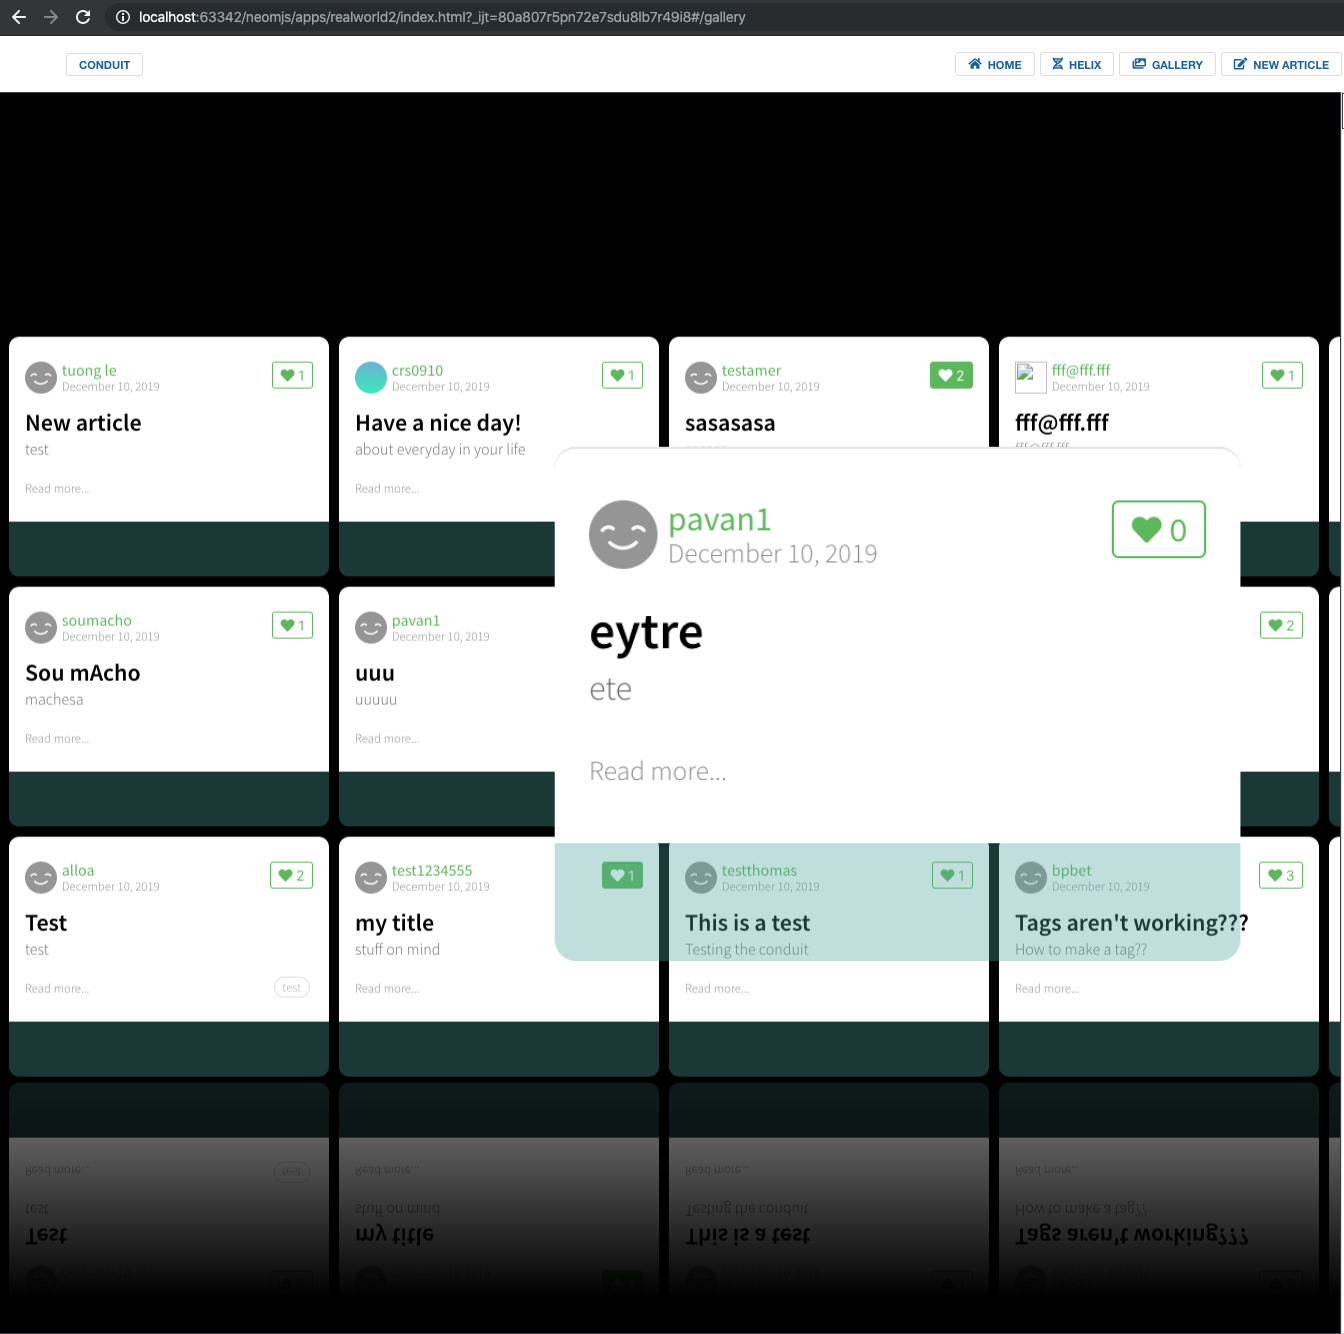Open crs0910 author profile
The image size is (1344, 1334).
coord(417,370)
